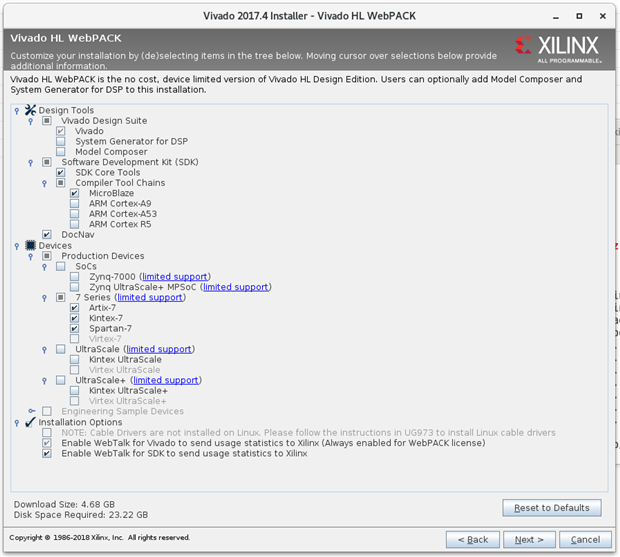620x557 pixels.
Task: Toggle SDK Core Tools checkbox
Action: coord(60,172)
